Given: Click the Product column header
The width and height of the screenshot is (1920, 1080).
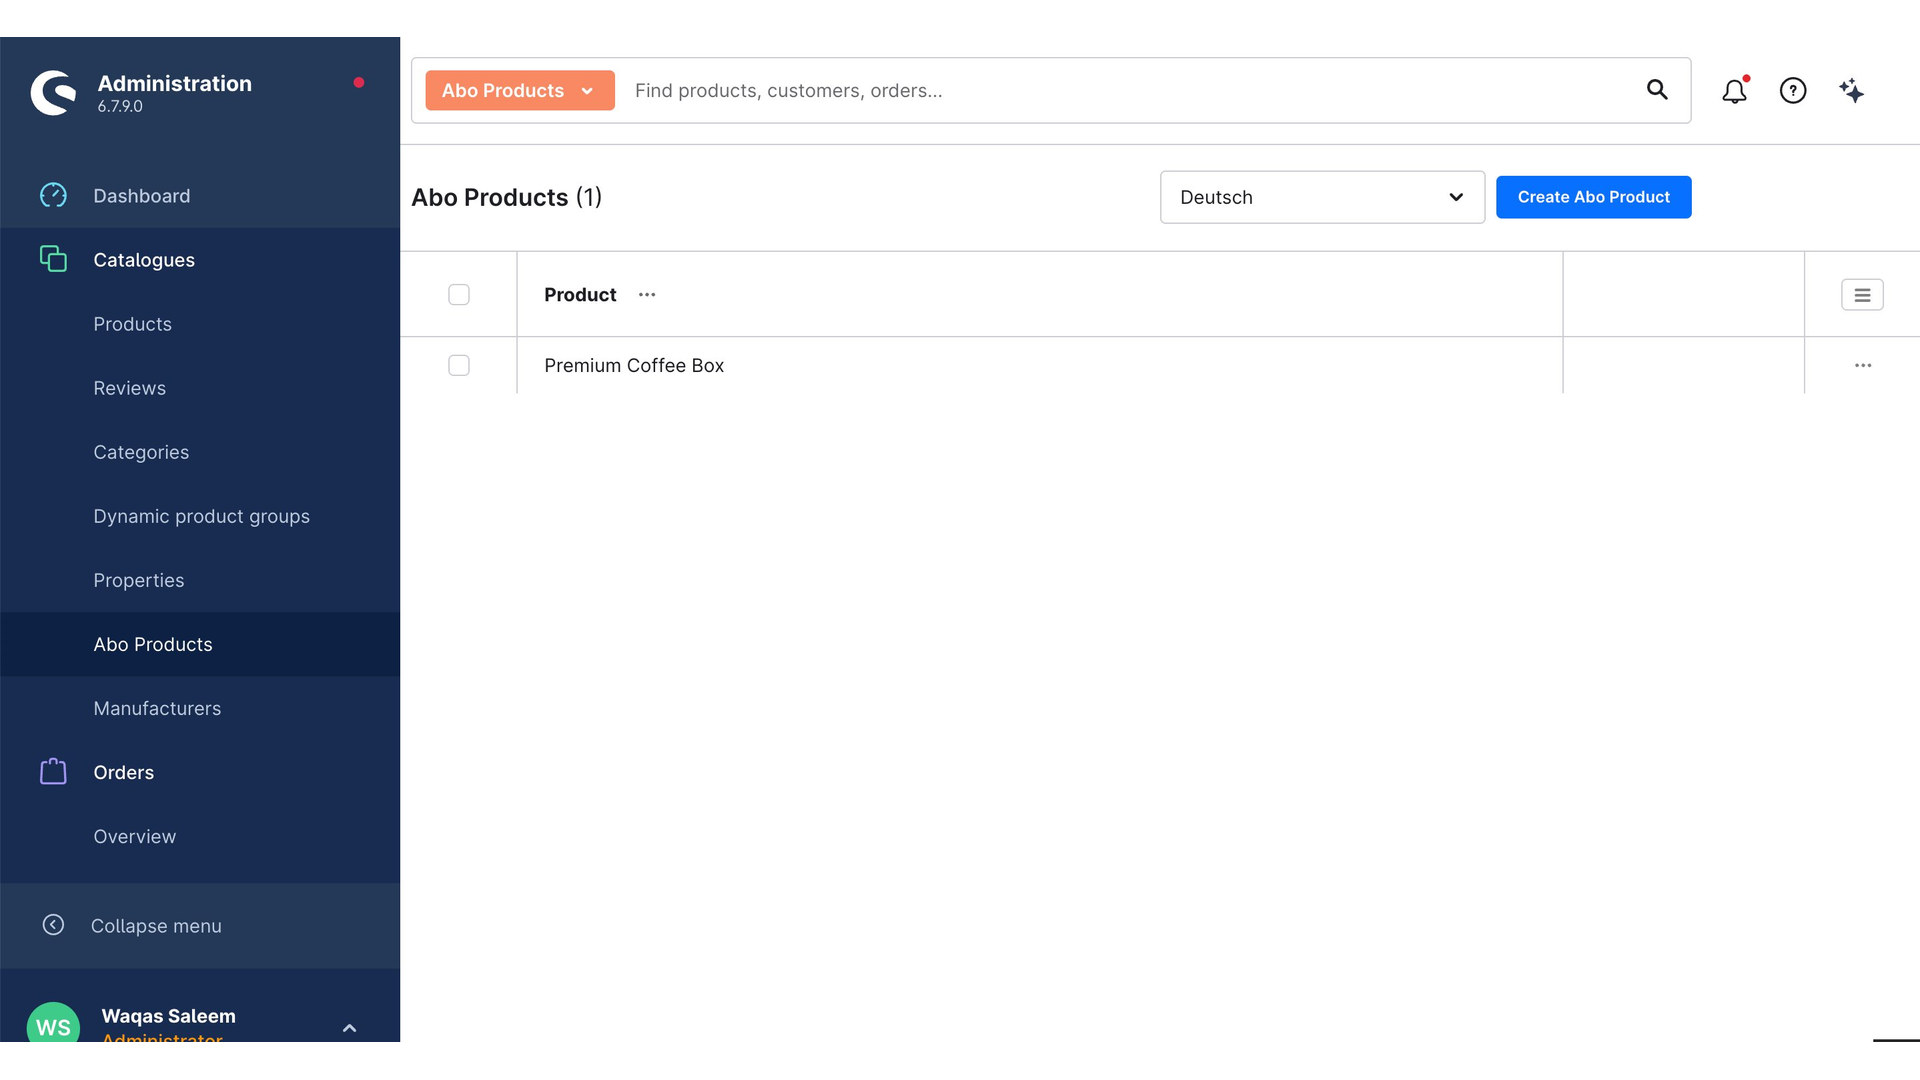Looking at the screenshot, I should tap(580, 295).
